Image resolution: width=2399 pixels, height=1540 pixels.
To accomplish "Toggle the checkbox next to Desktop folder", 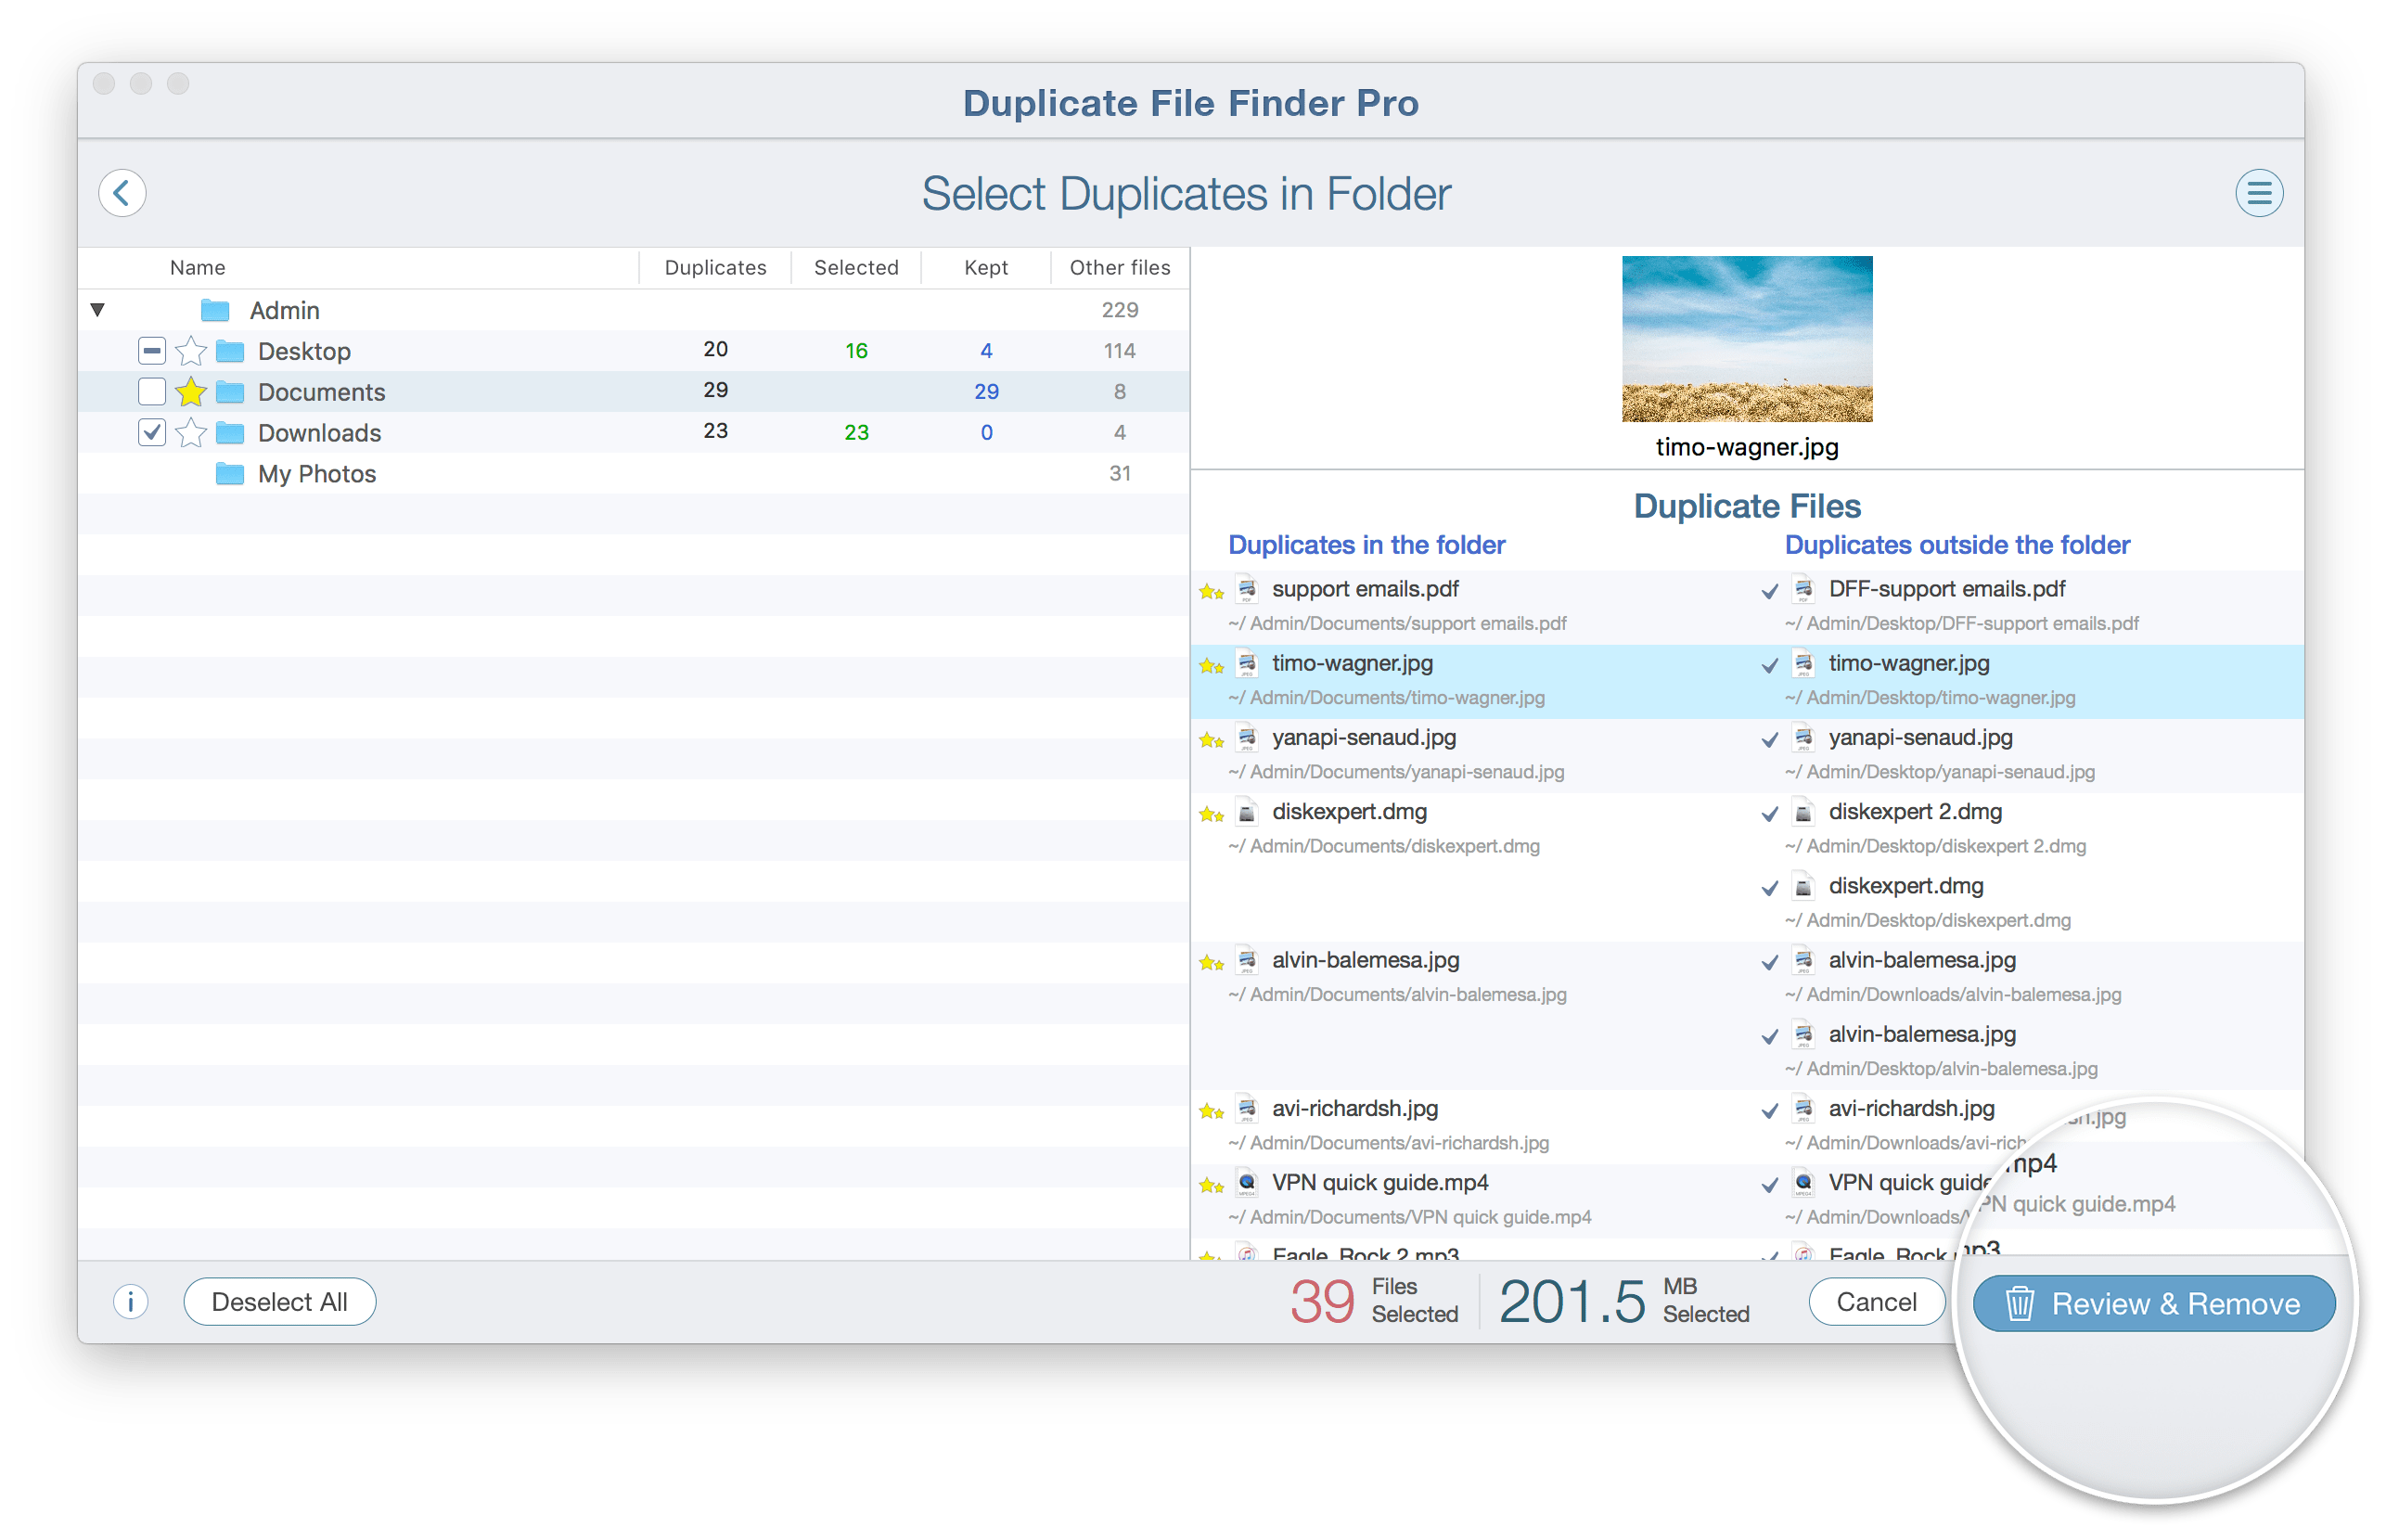I will [147, 352].
